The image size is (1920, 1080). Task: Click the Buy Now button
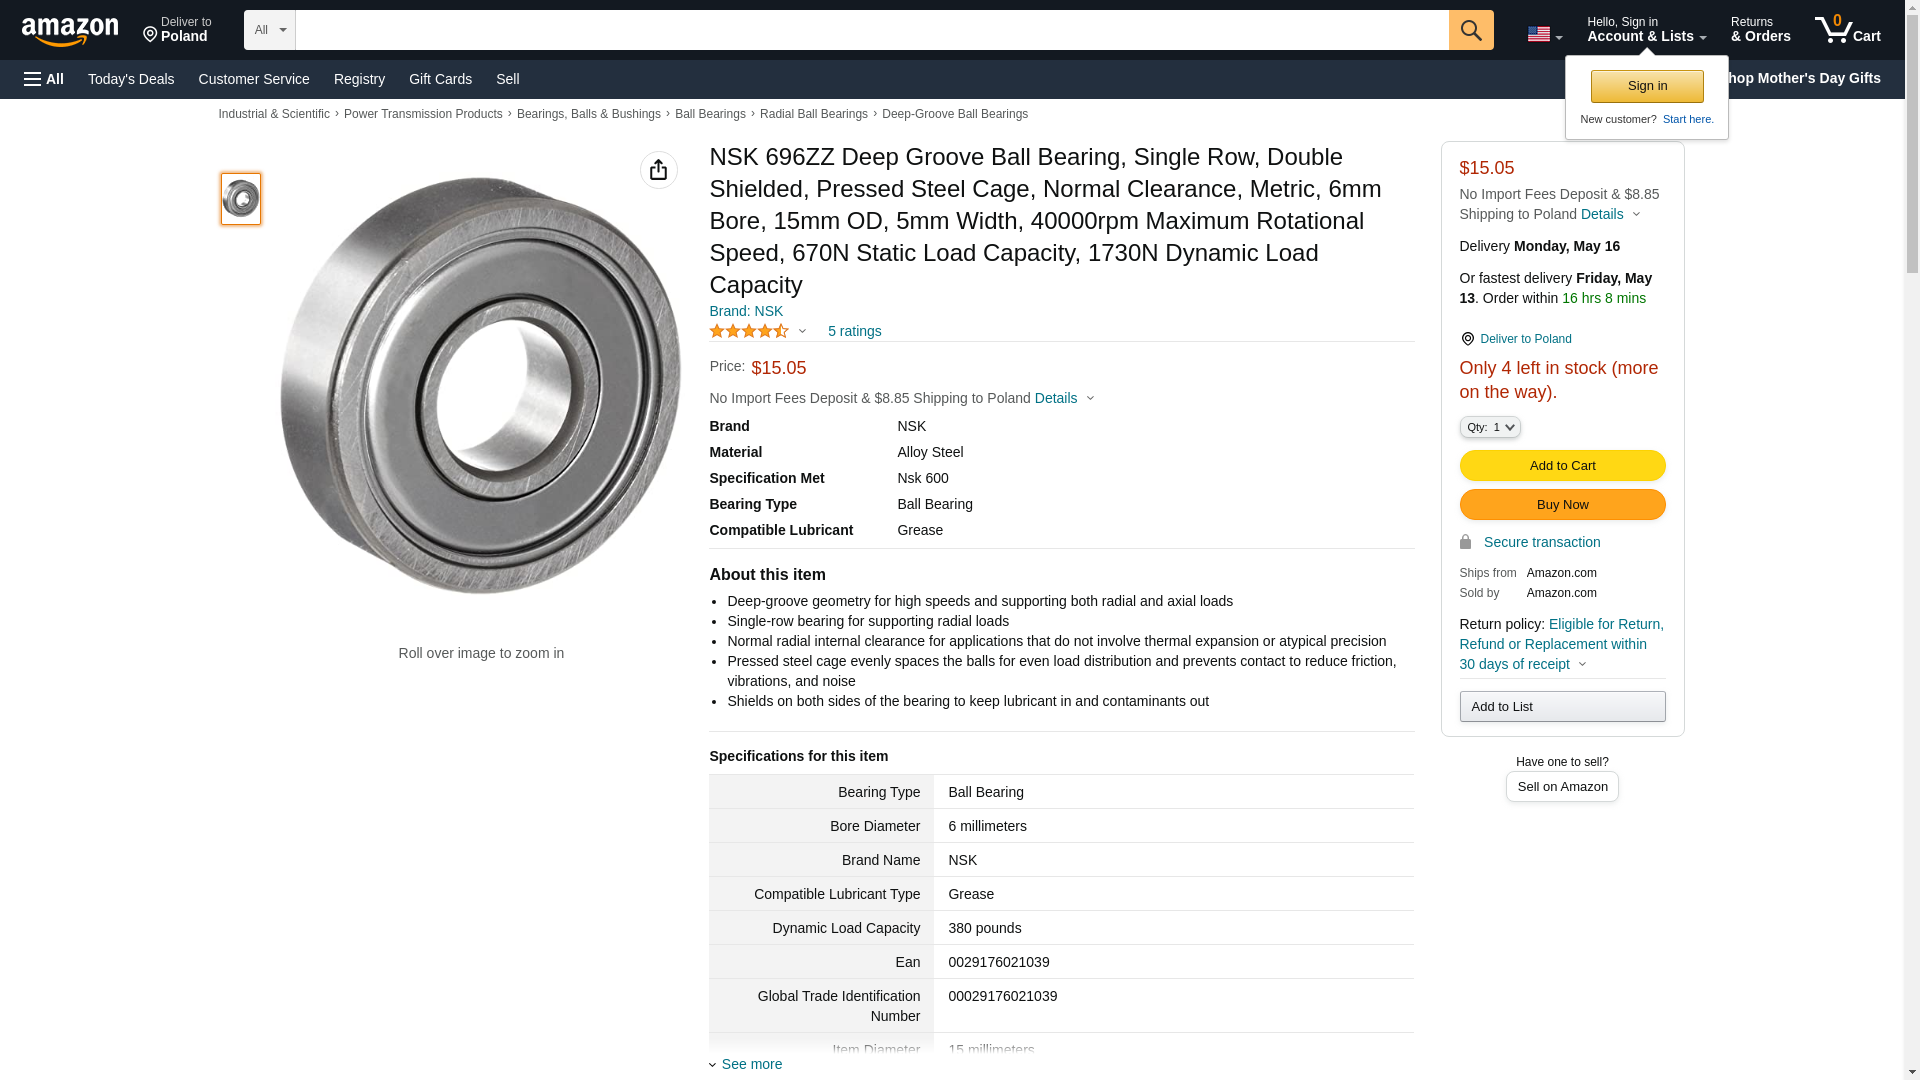click(1562, 505)
